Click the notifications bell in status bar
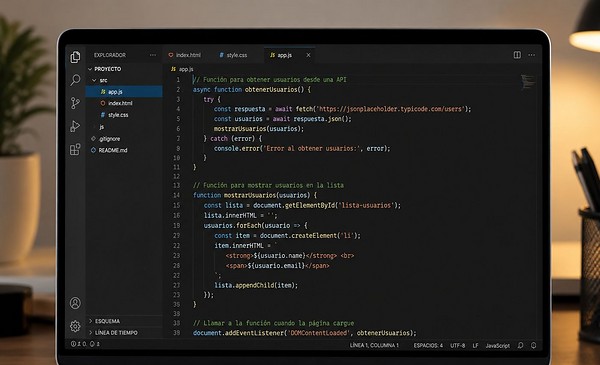600x365 pixels. coord(533,345)
